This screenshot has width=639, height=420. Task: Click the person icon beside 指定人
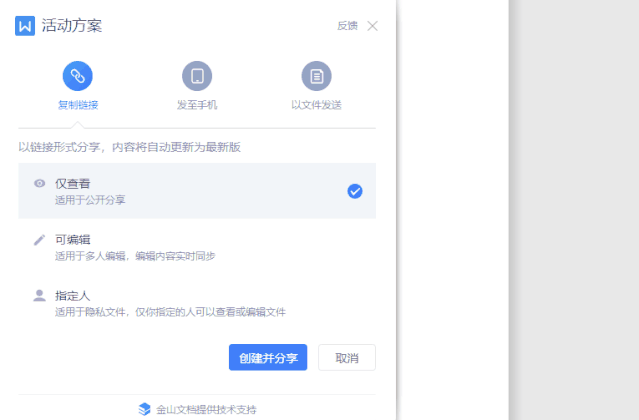pos(40,295)
